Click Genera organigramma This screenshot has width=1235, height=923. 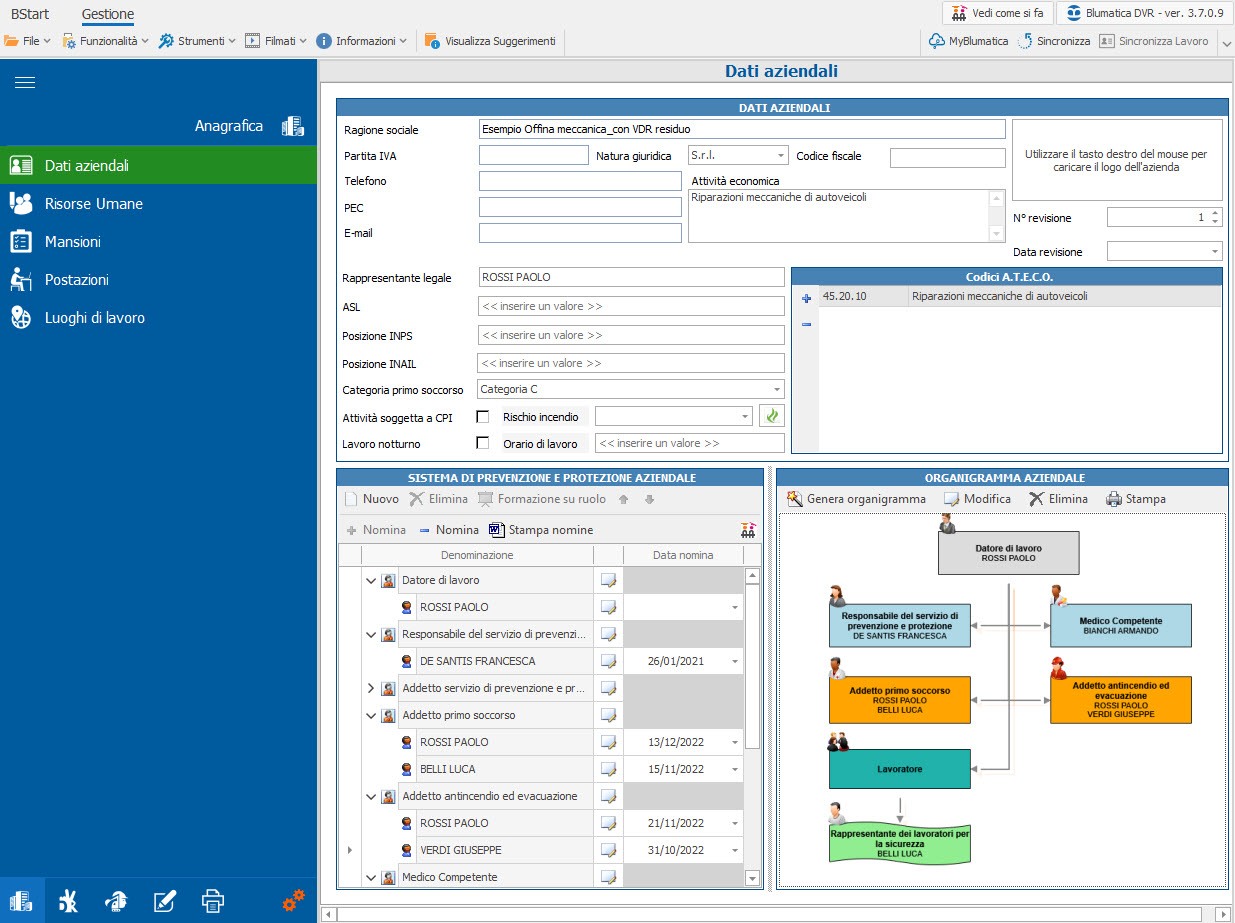[x=857, y=499]
